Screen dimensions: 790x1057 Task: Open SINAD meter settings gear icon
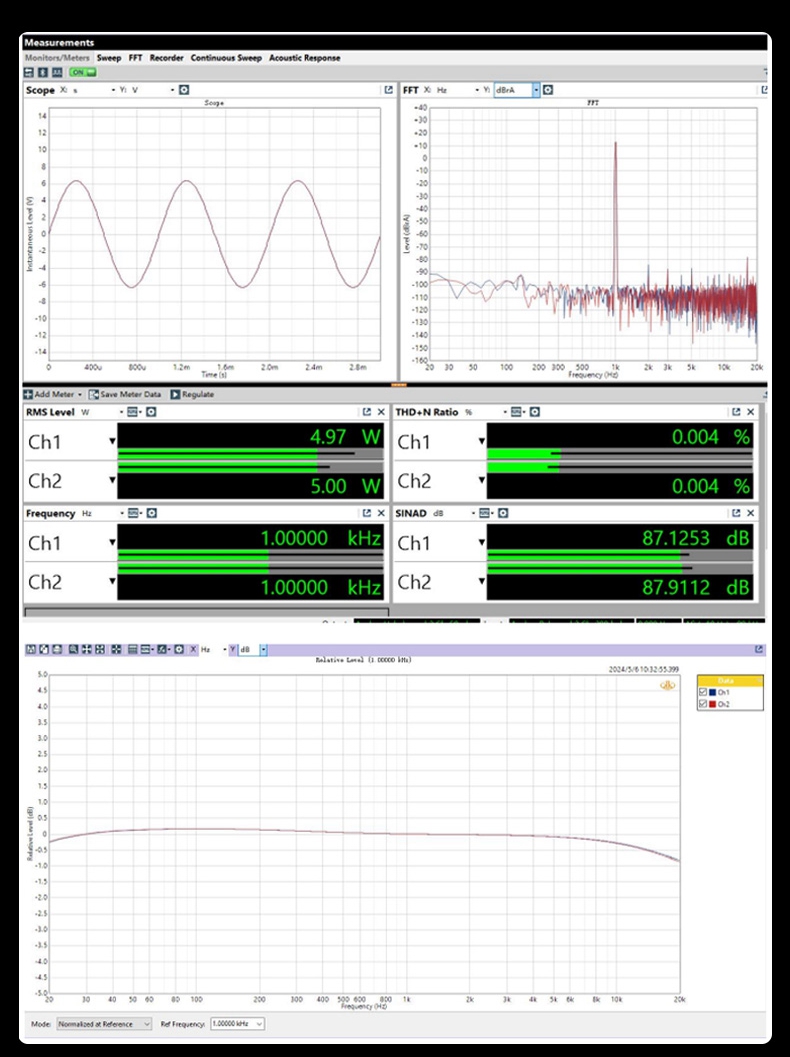[502, 513]
